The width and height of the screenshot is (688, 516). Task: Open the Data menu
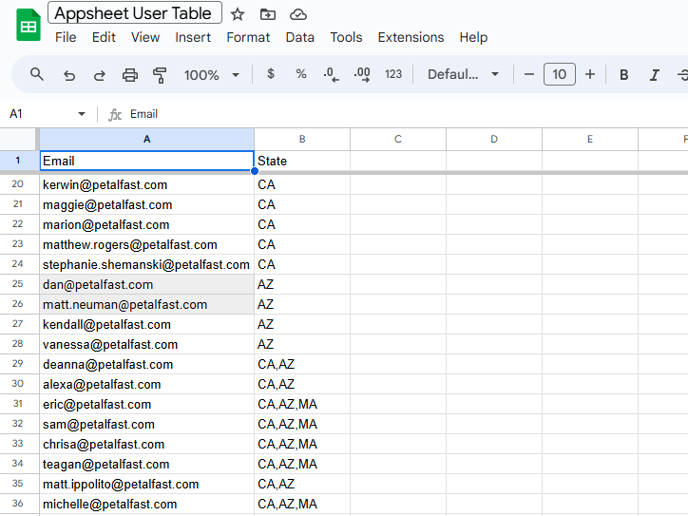(300, 37)
